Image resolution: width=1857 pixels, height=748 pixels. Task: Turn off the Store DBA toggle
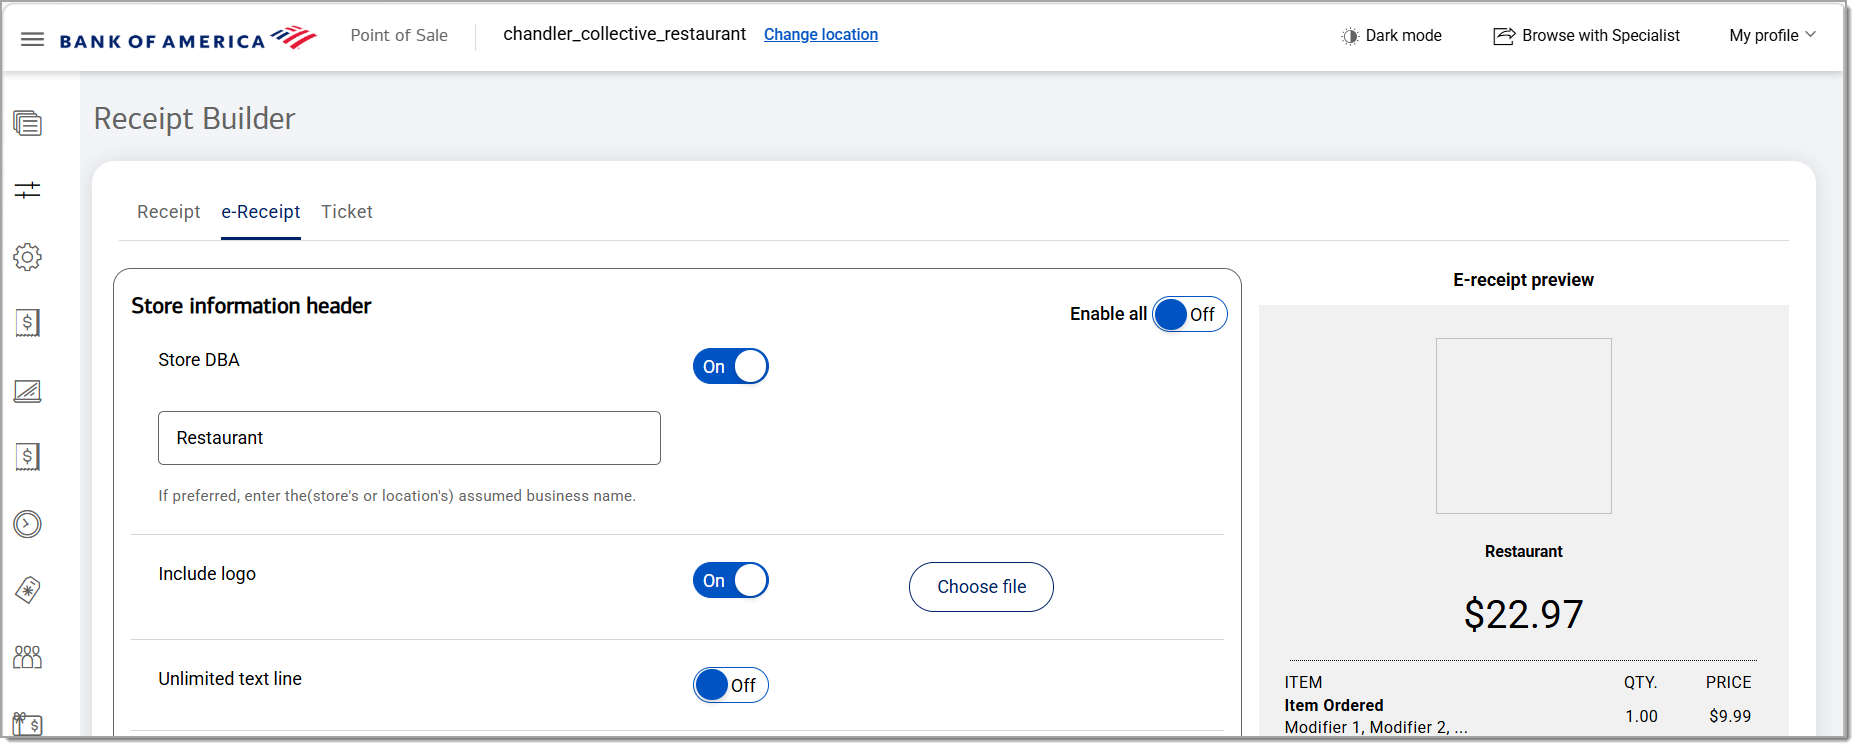(x=731, y=367)
